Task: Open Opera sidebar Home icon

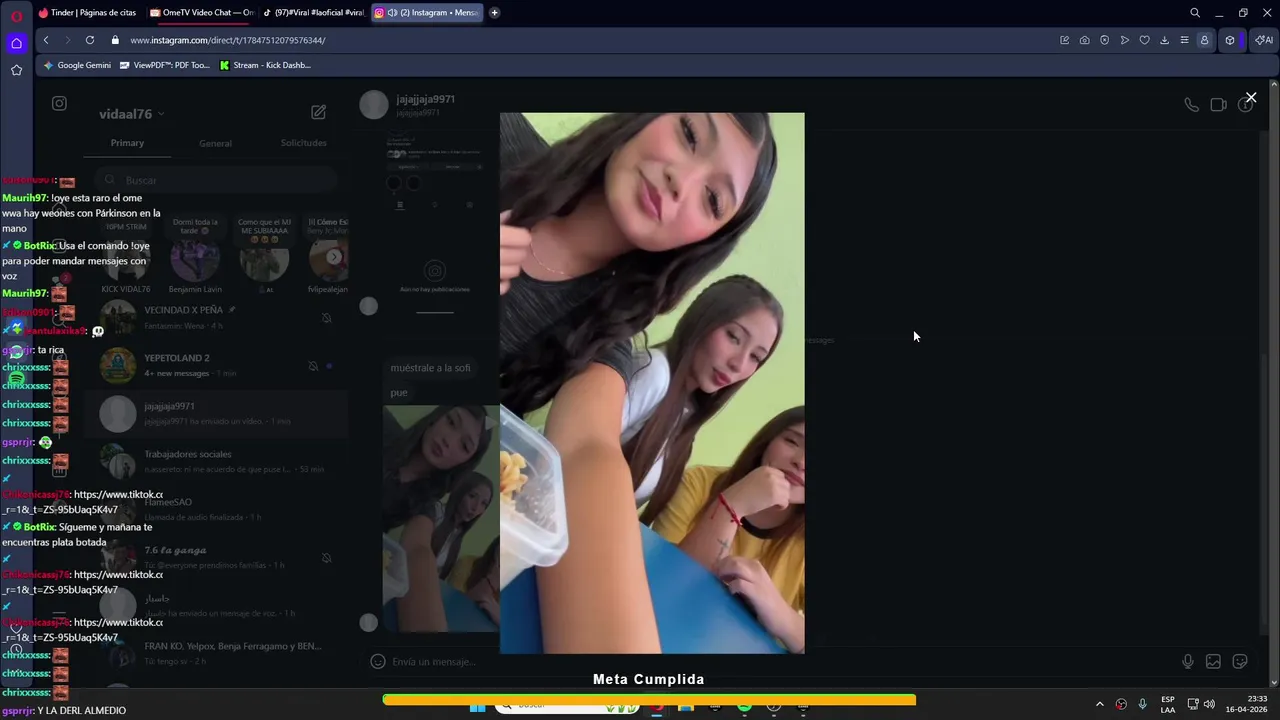Action: click(x=16, y=43)
